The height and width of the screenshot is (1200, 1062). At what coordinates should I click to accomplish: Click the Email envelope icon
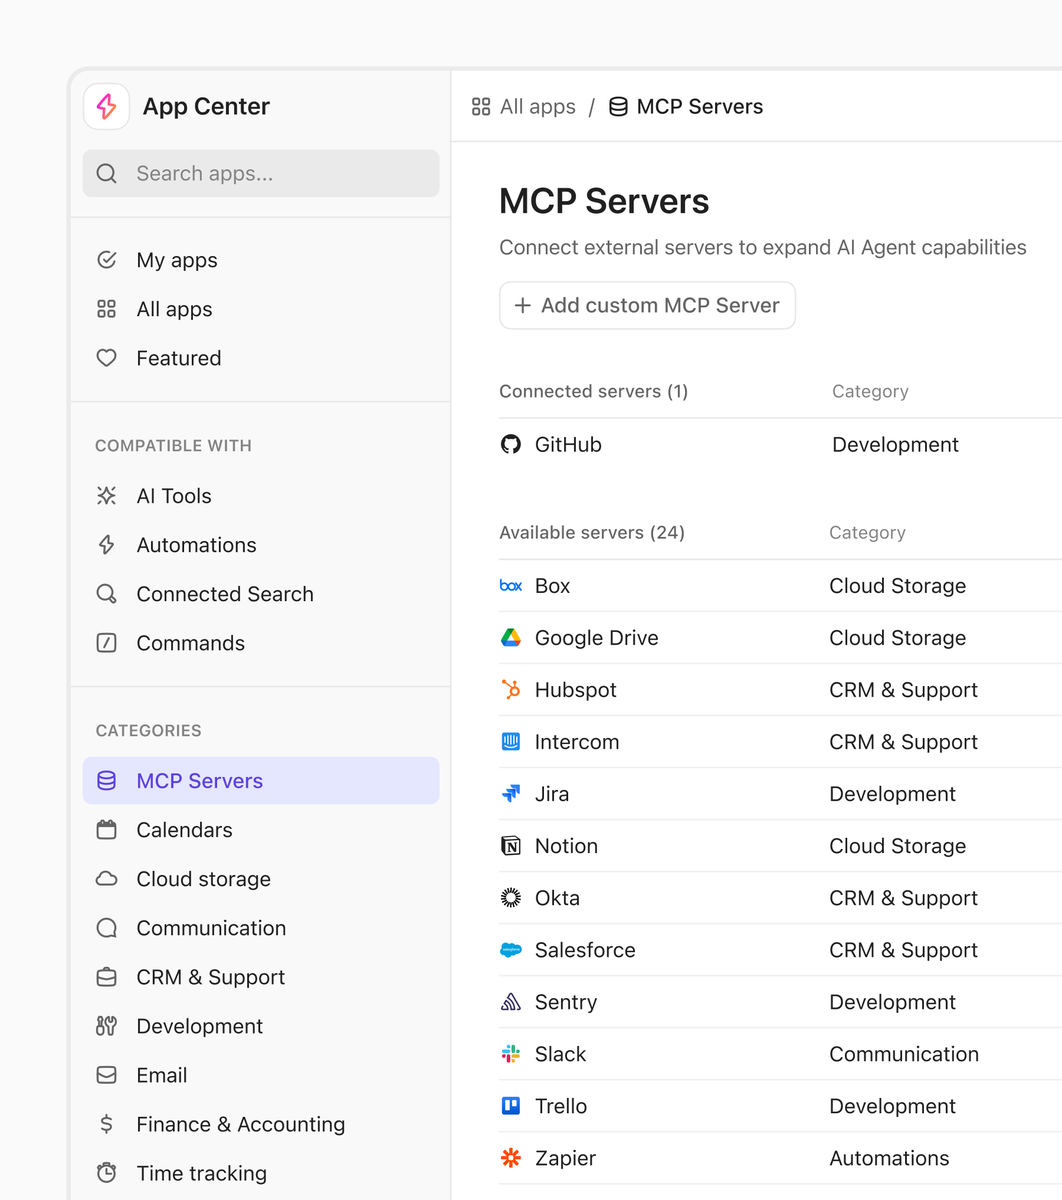(x=107, y=1075)
